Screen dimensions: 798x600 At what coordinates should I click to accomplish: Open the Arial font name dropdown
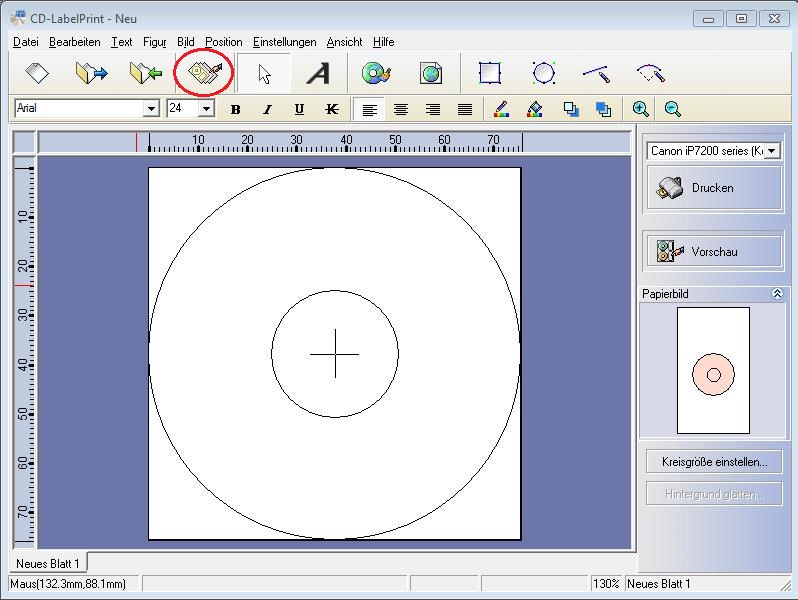[x=151, y=108]
